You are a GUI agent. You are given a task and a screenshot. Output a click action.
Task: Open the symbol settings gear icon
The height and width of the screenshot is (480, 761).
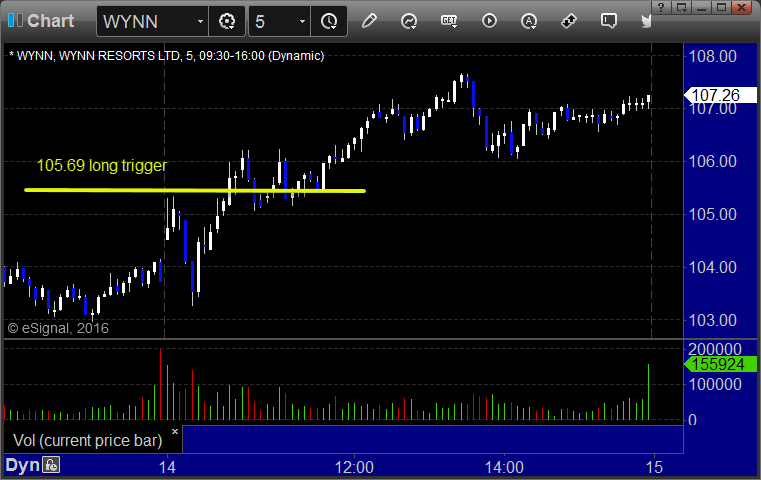pyautogui.click(x=227, y=21)
